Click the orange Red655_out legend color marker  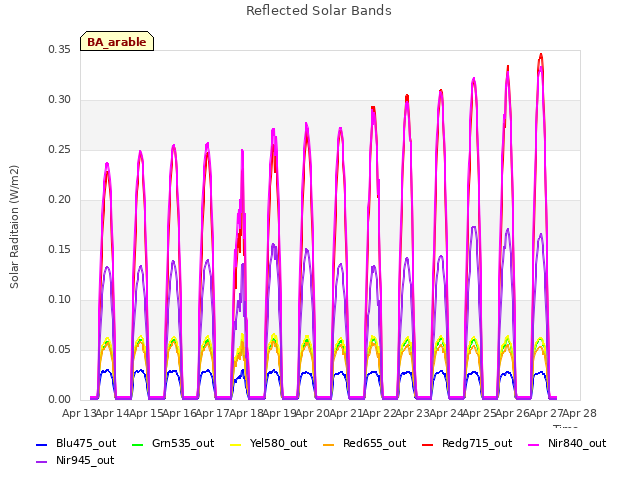pyautogui.click(x=329, y=444)
